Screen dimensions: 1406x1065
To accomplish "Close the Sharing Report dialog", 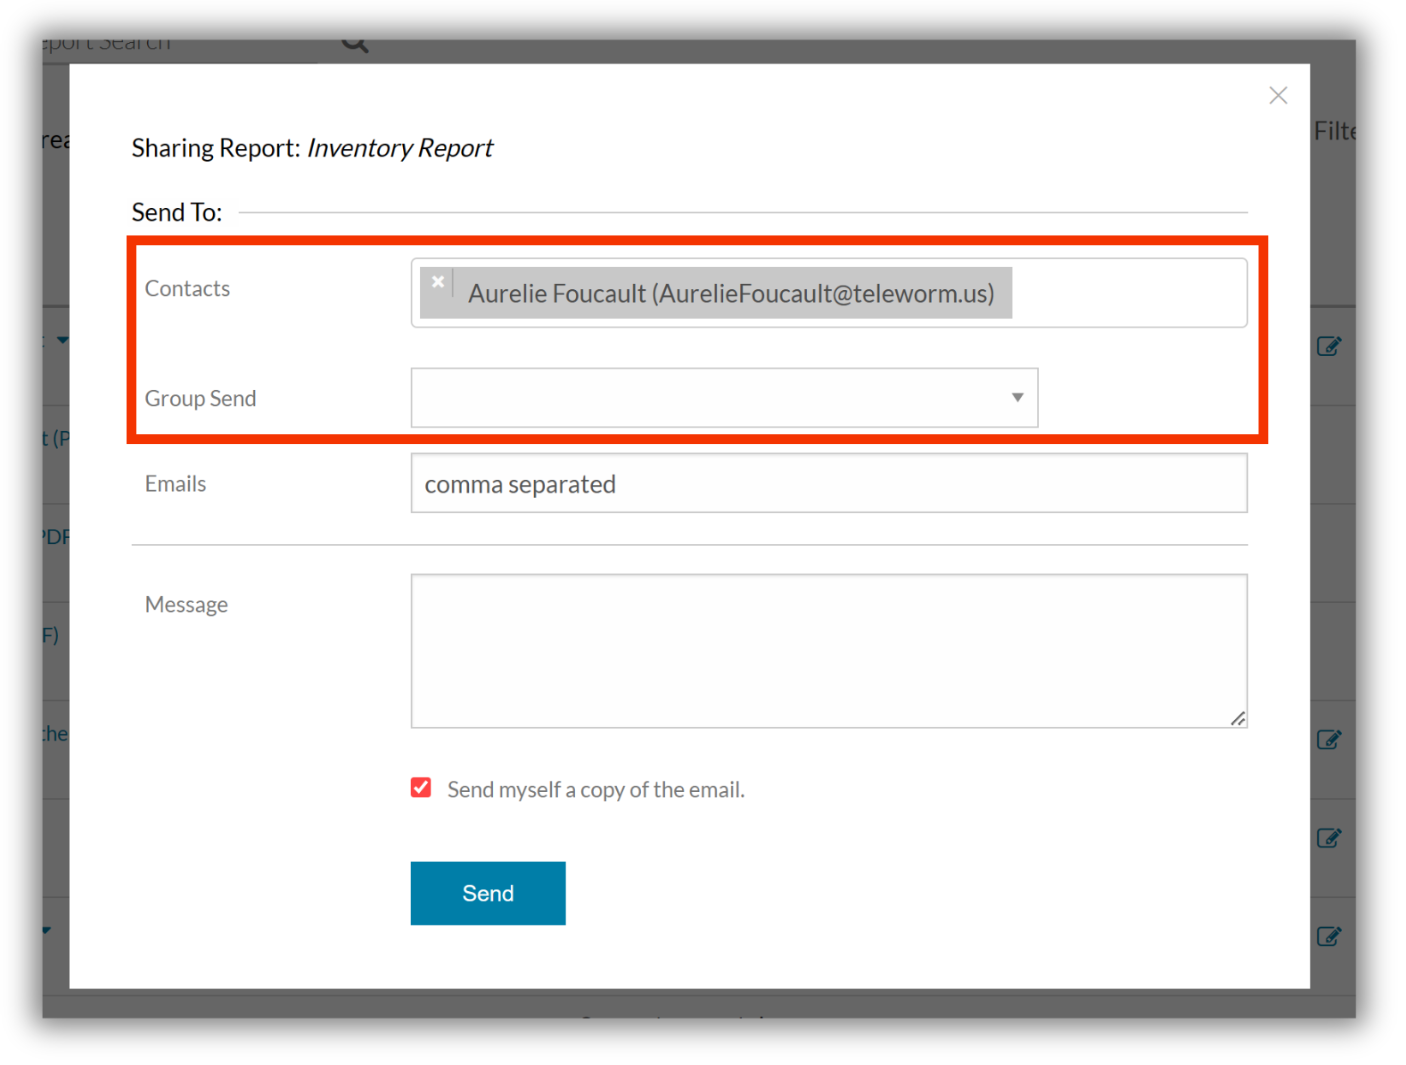I will pos(1278,95).
